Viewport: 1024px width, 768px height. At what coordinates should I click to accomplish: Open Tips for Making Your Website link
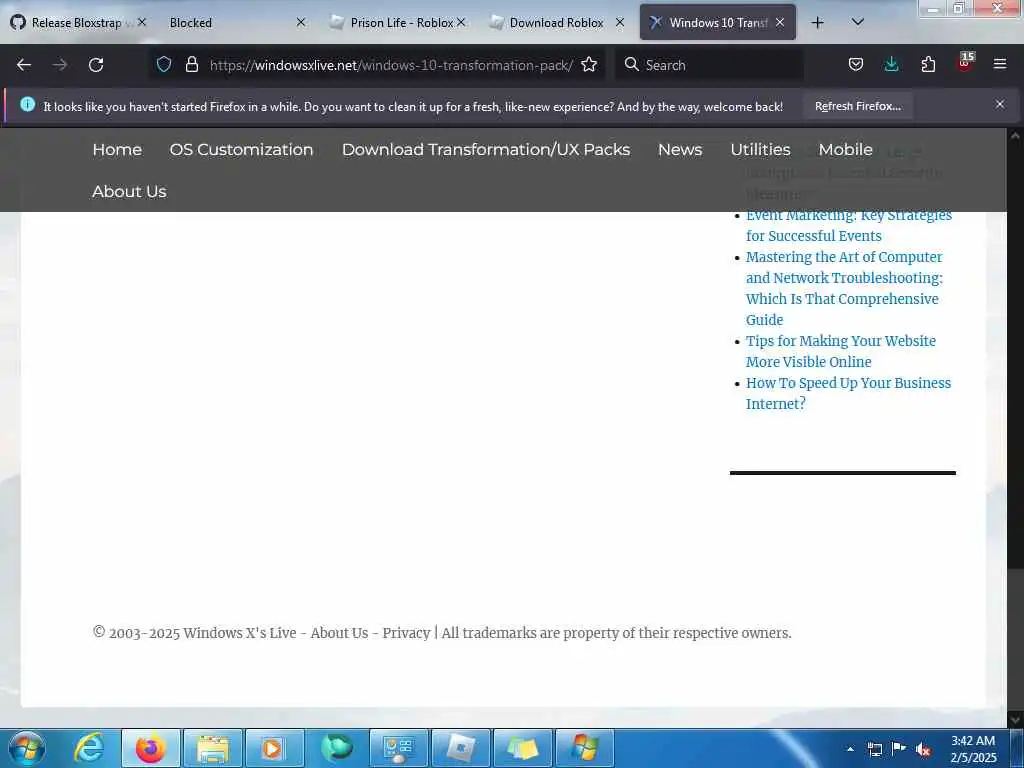[x=840, y=351]
